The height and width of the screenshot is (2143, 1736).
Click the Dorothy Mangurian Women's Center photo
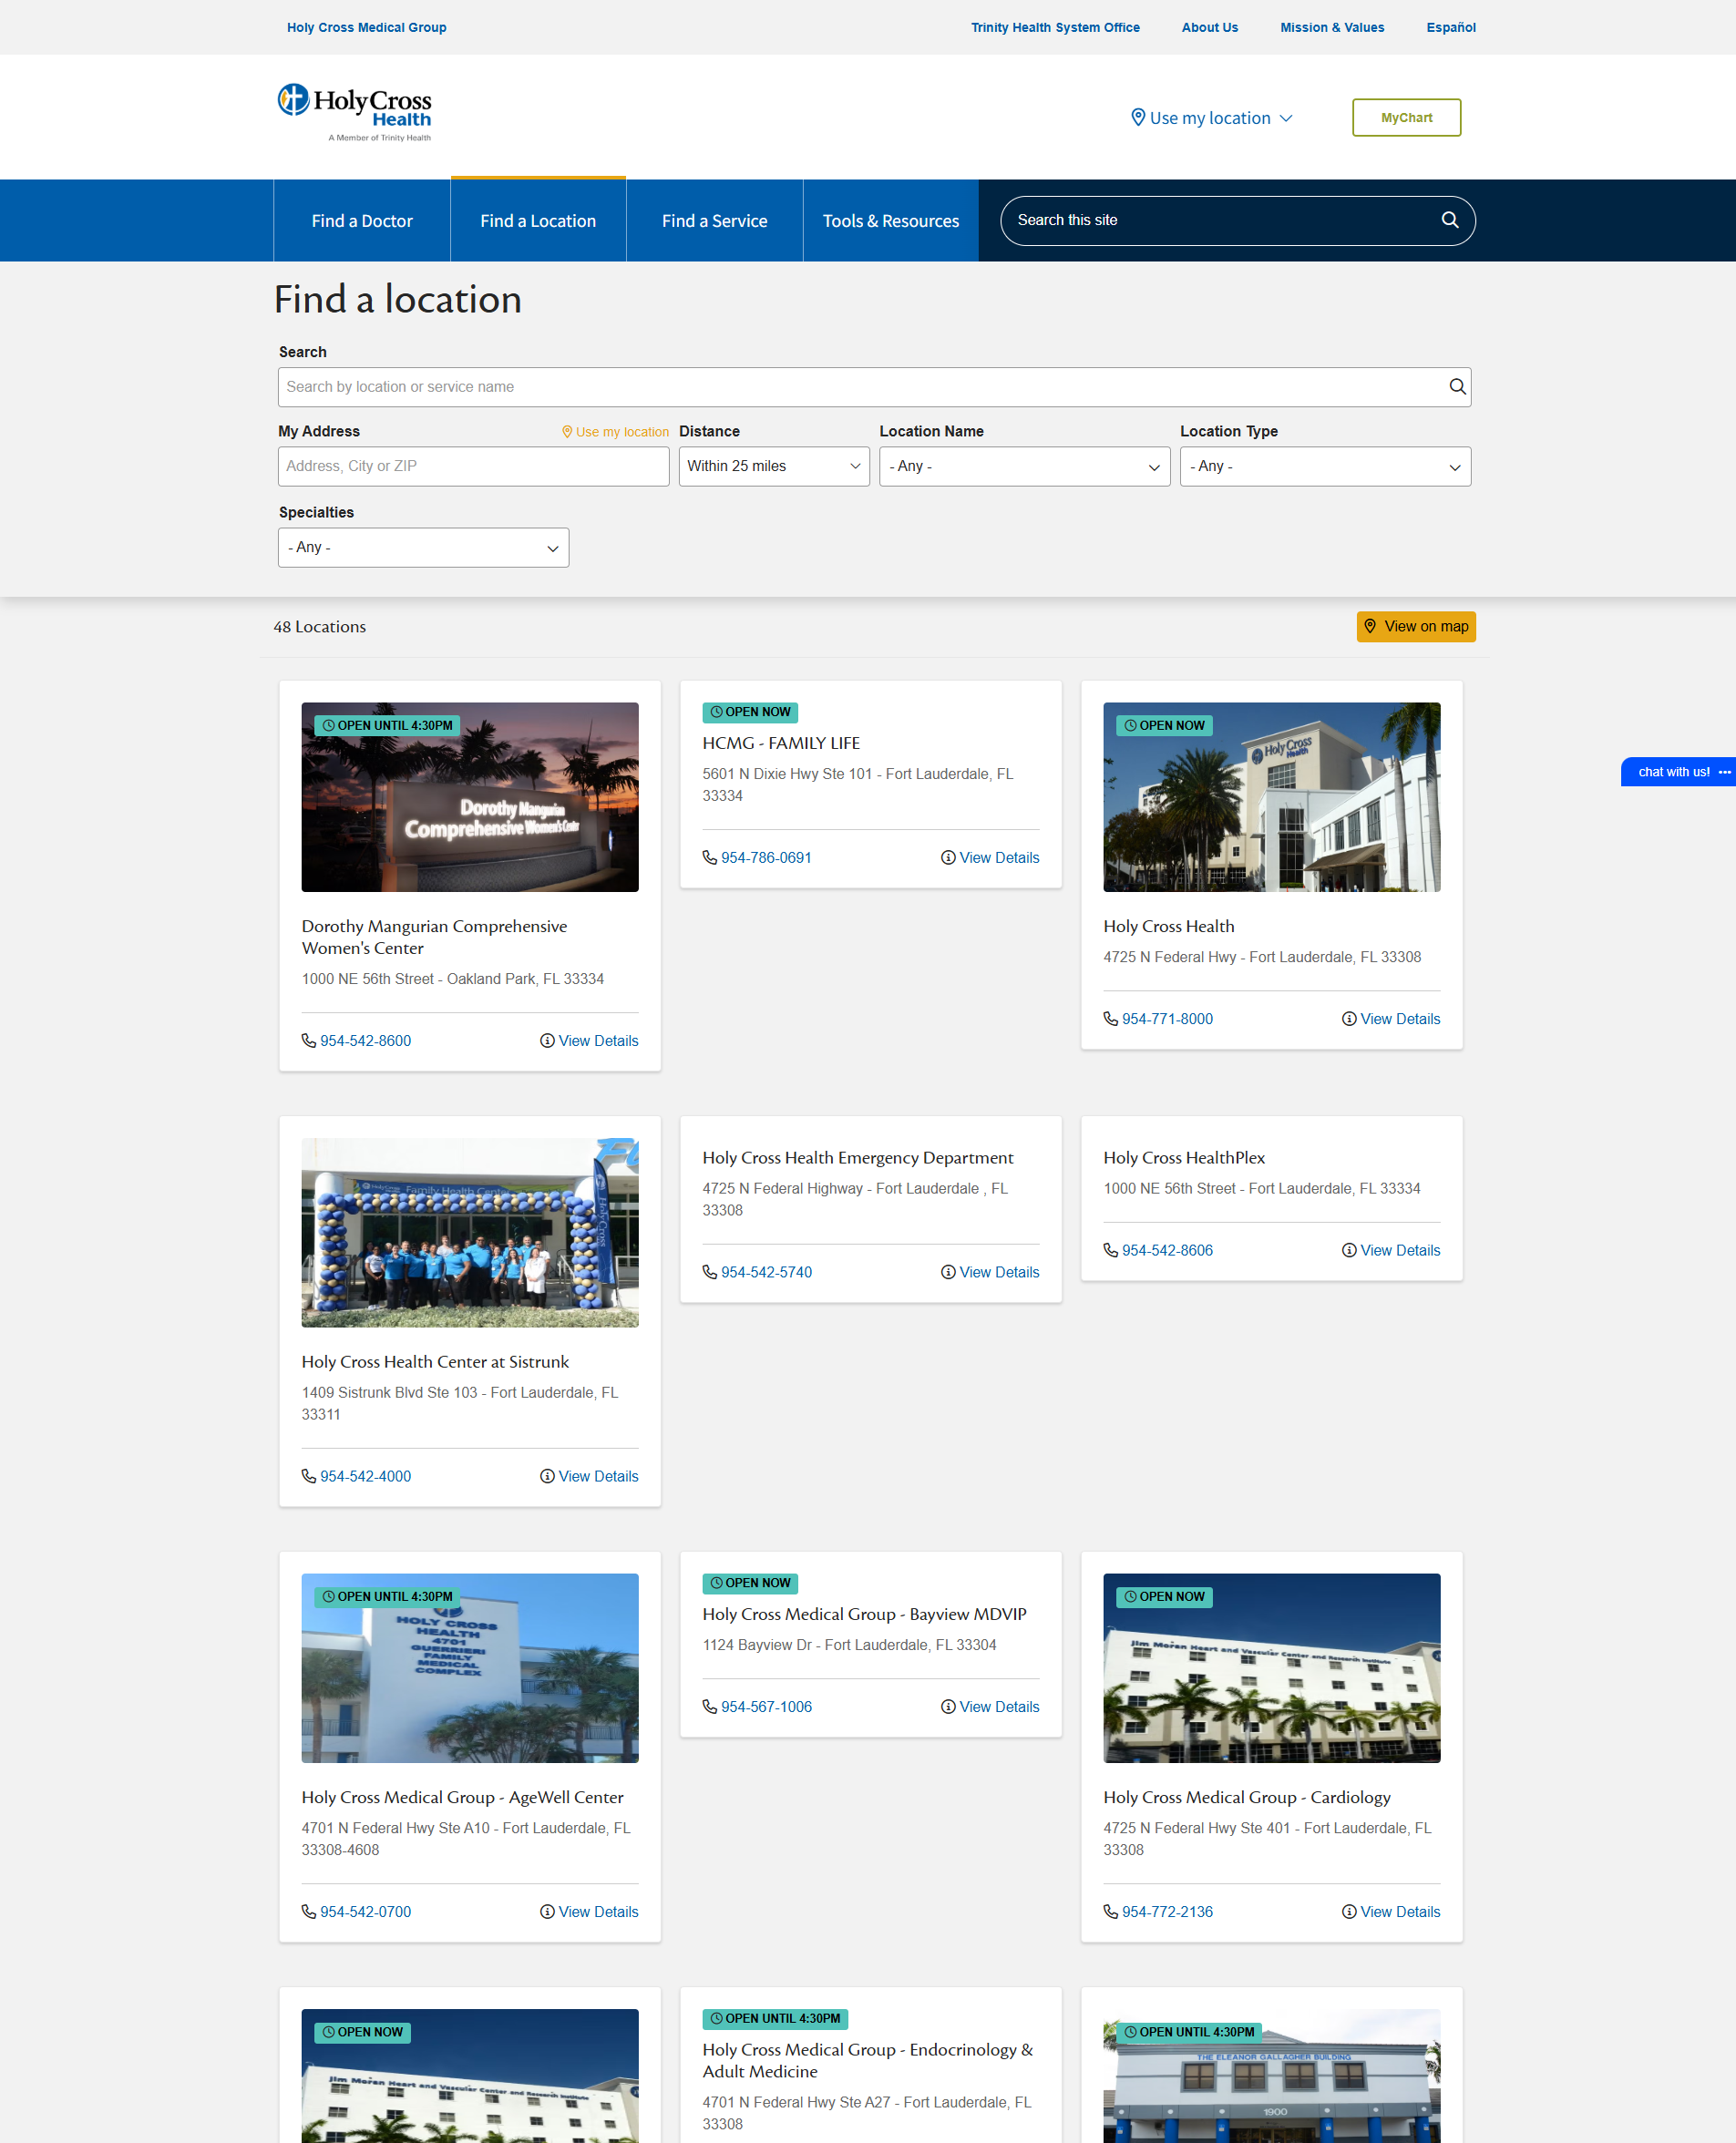tap(470, 797)
